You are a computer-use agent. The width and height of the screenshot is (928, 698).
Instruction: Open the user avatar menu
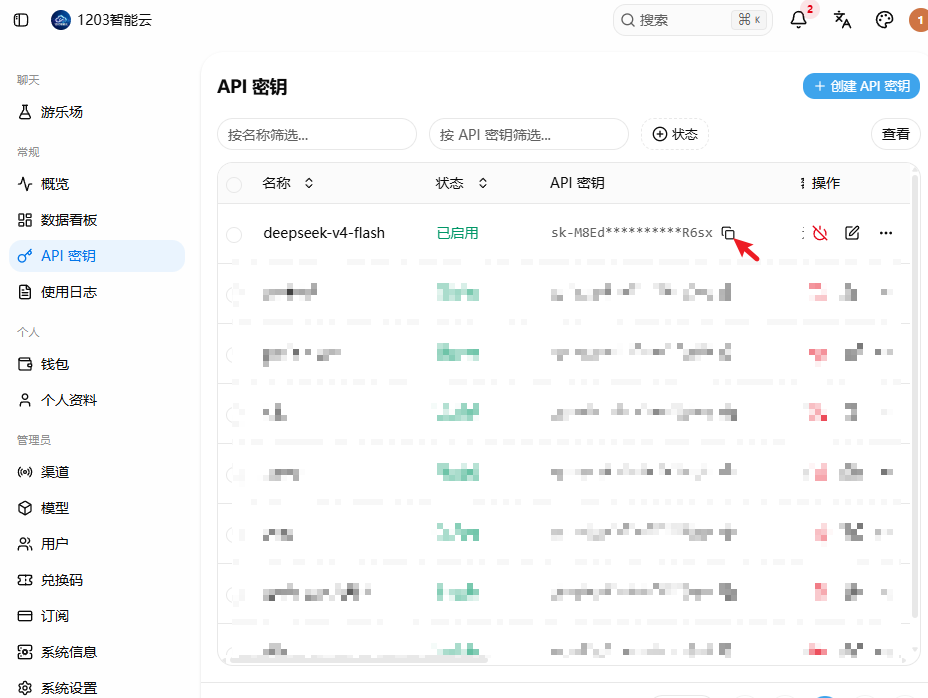coord(919,20)
